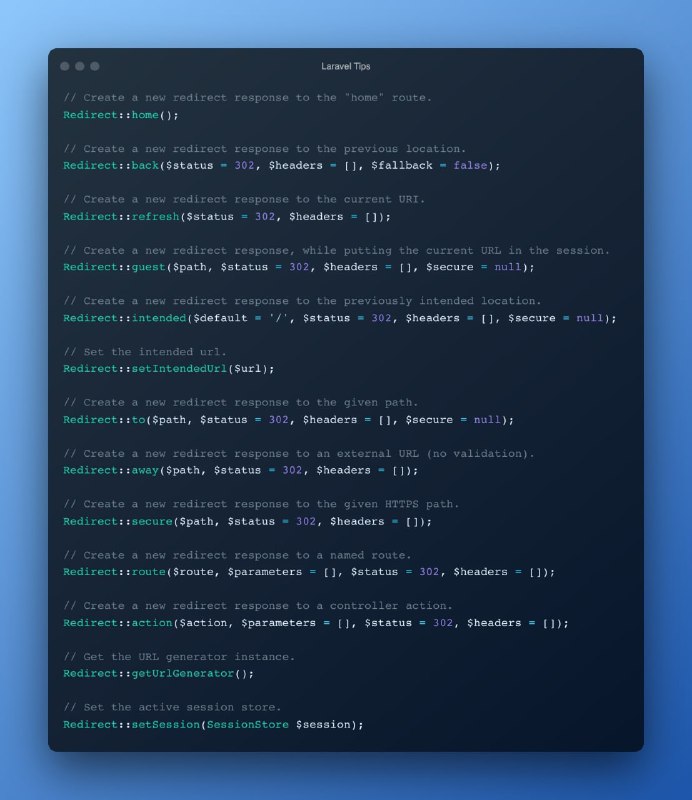This screenshot has width=692, height=800.
Task: Click the Redirect::away code line
Action: pyautogui.click(x=241, y=470)
